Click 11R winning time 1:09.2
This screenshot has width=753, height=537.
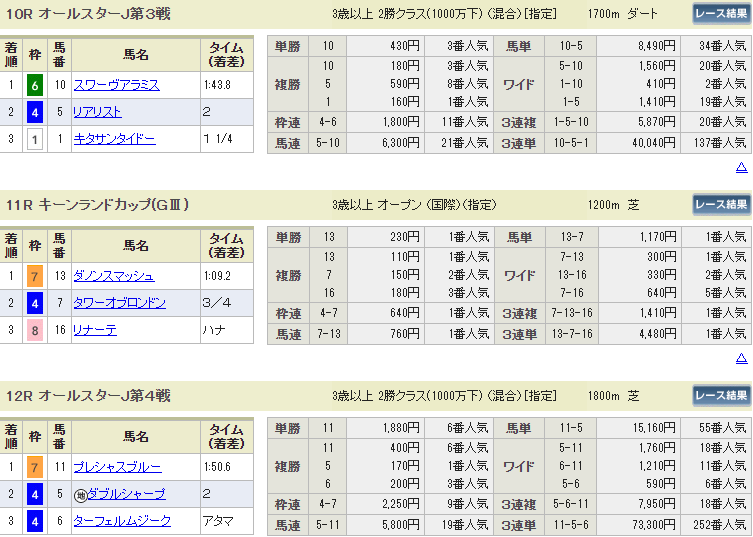pos(218,276)
